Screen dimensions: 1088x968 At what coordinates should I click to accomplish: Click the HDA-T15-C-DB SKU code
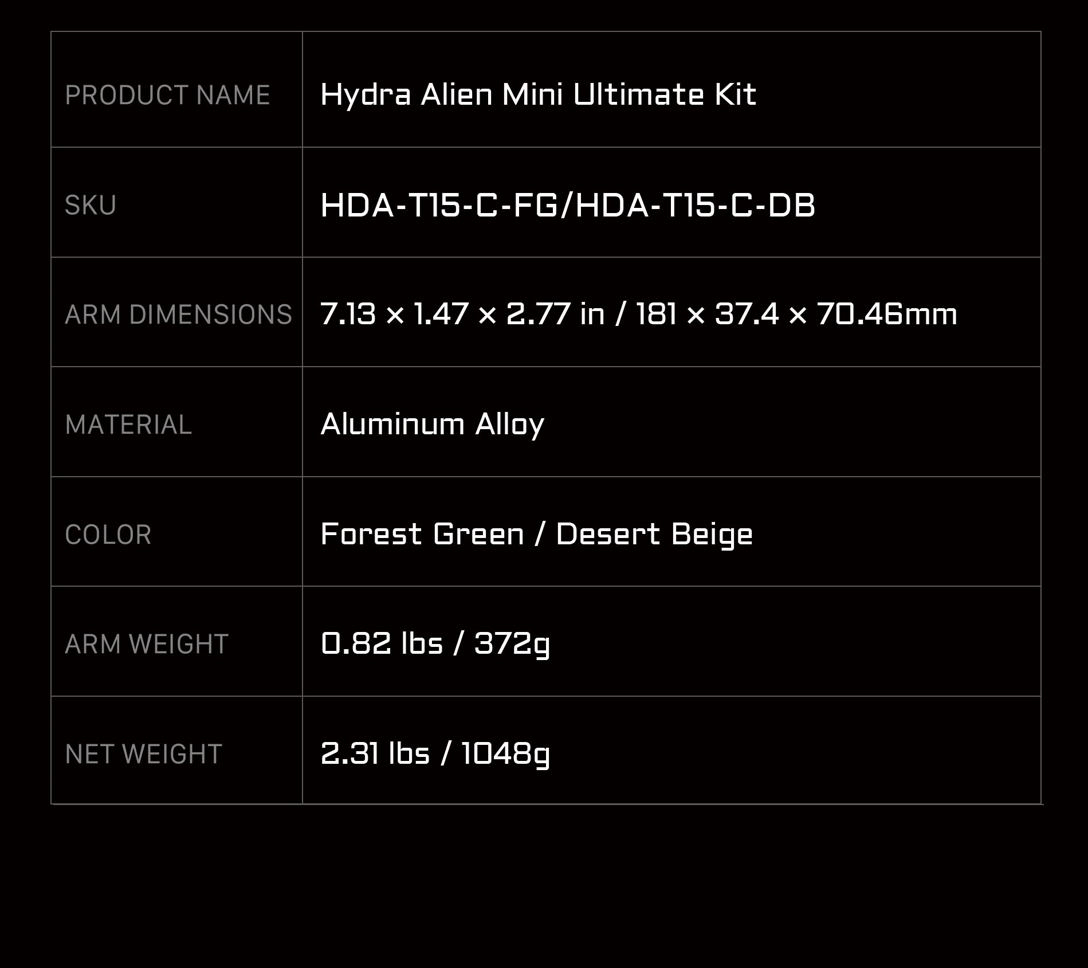[x=696, y=205]
